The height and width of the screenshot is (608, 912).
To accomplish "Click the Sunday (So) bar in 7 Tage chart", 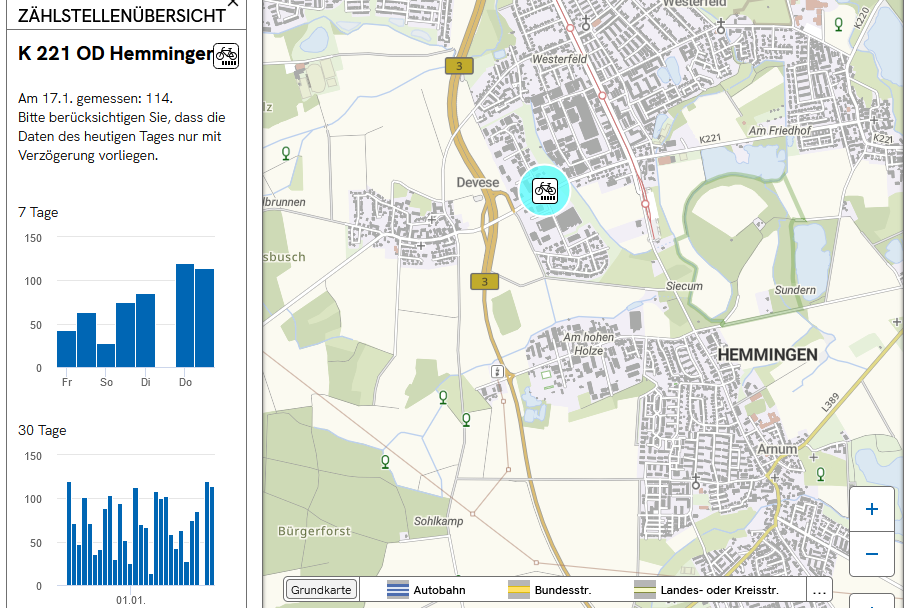I will pyautogui.click(x=106, y=355).
